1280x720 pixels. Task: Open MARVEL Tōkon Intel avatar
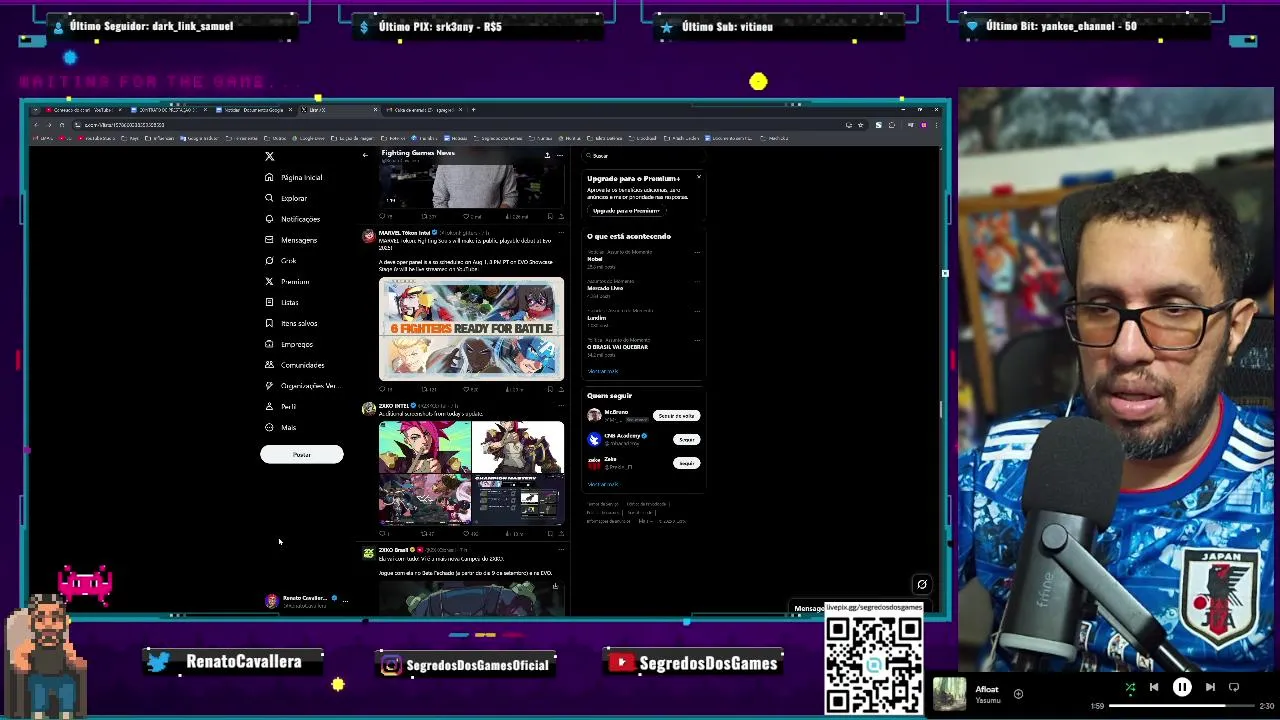pos(369,236)
